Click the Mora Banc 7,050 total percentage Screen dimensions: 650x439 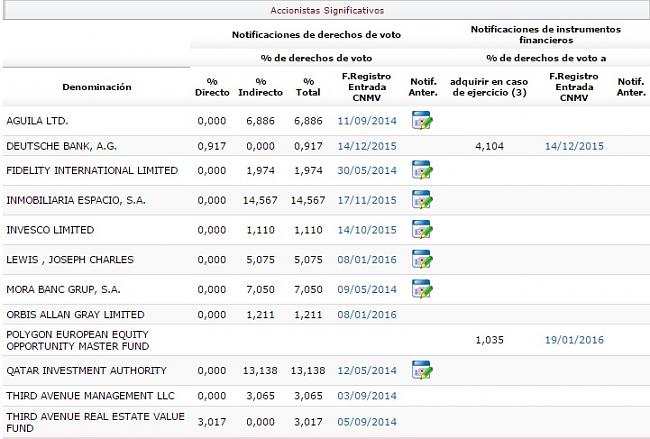click(308, 289)
